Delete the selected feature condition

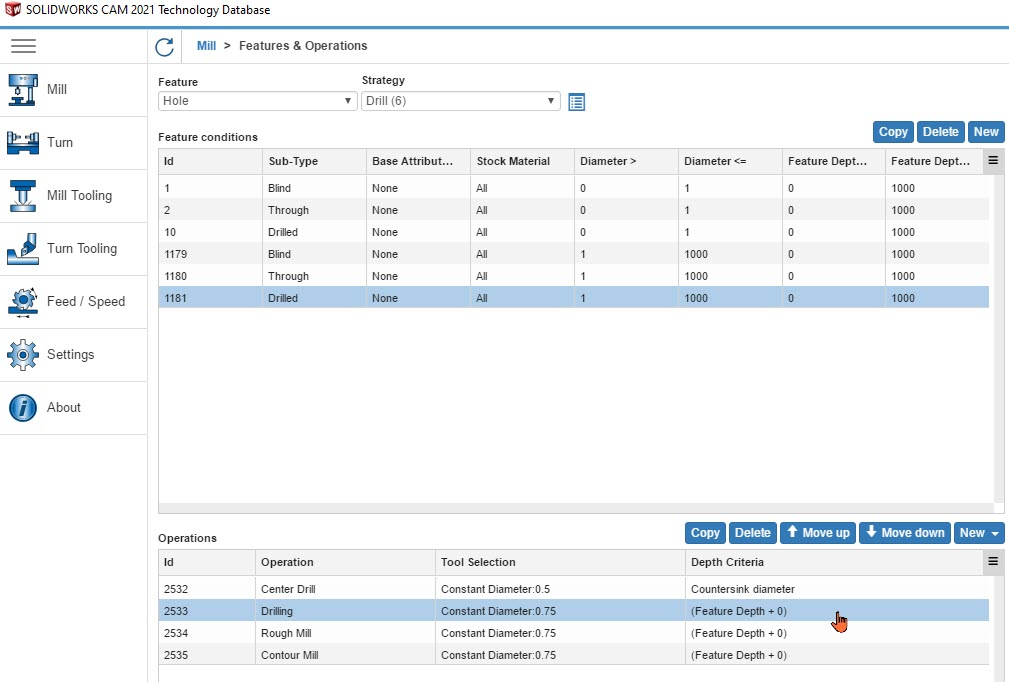point(940,132)
